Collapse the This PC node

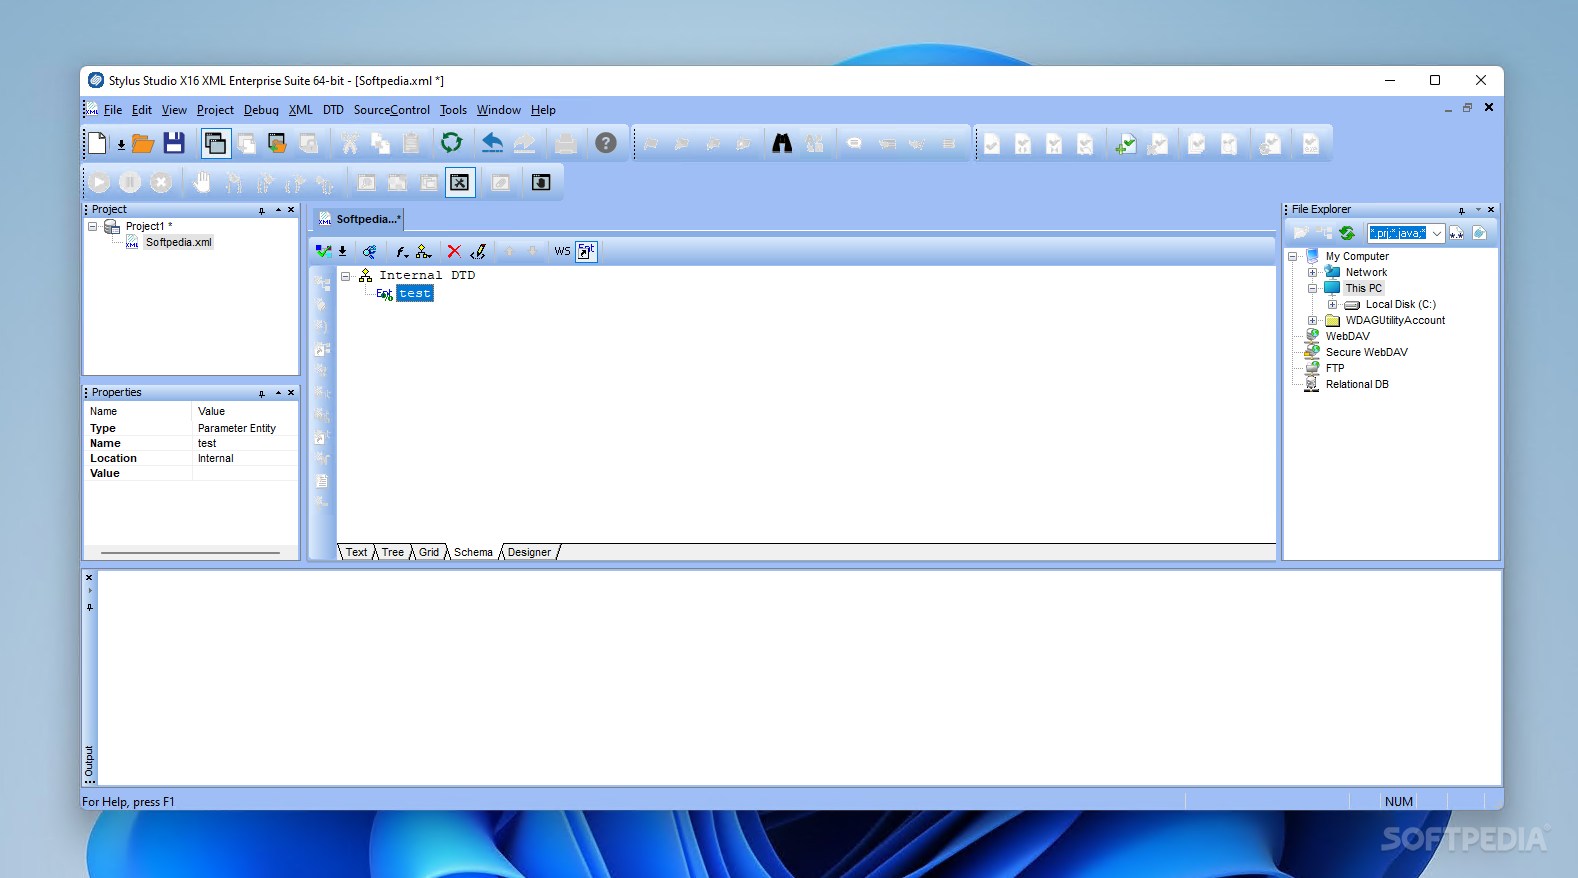pos(1313,289)
